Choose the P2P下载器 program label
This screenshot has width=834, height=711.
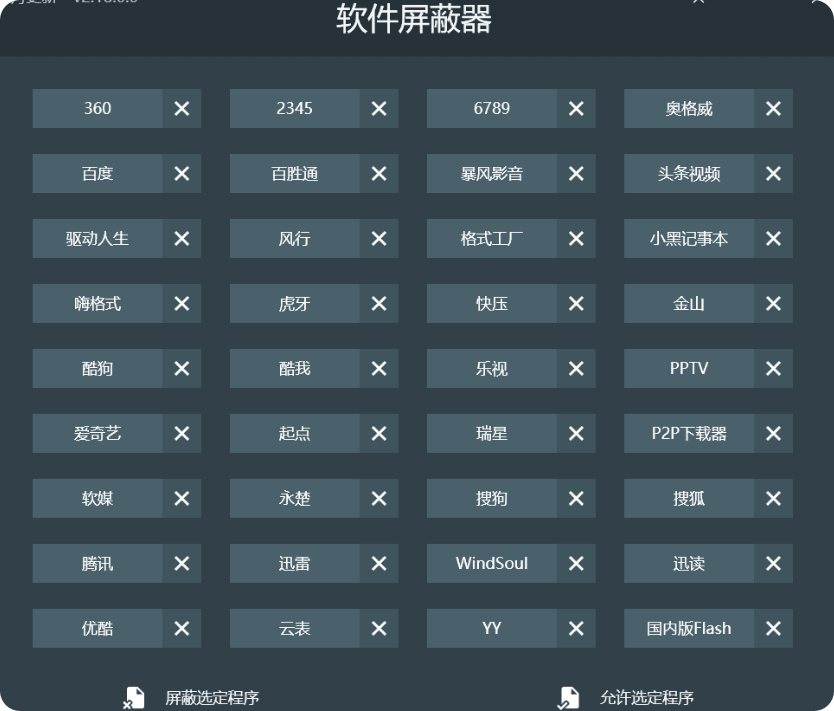click(x=689, y=434)
